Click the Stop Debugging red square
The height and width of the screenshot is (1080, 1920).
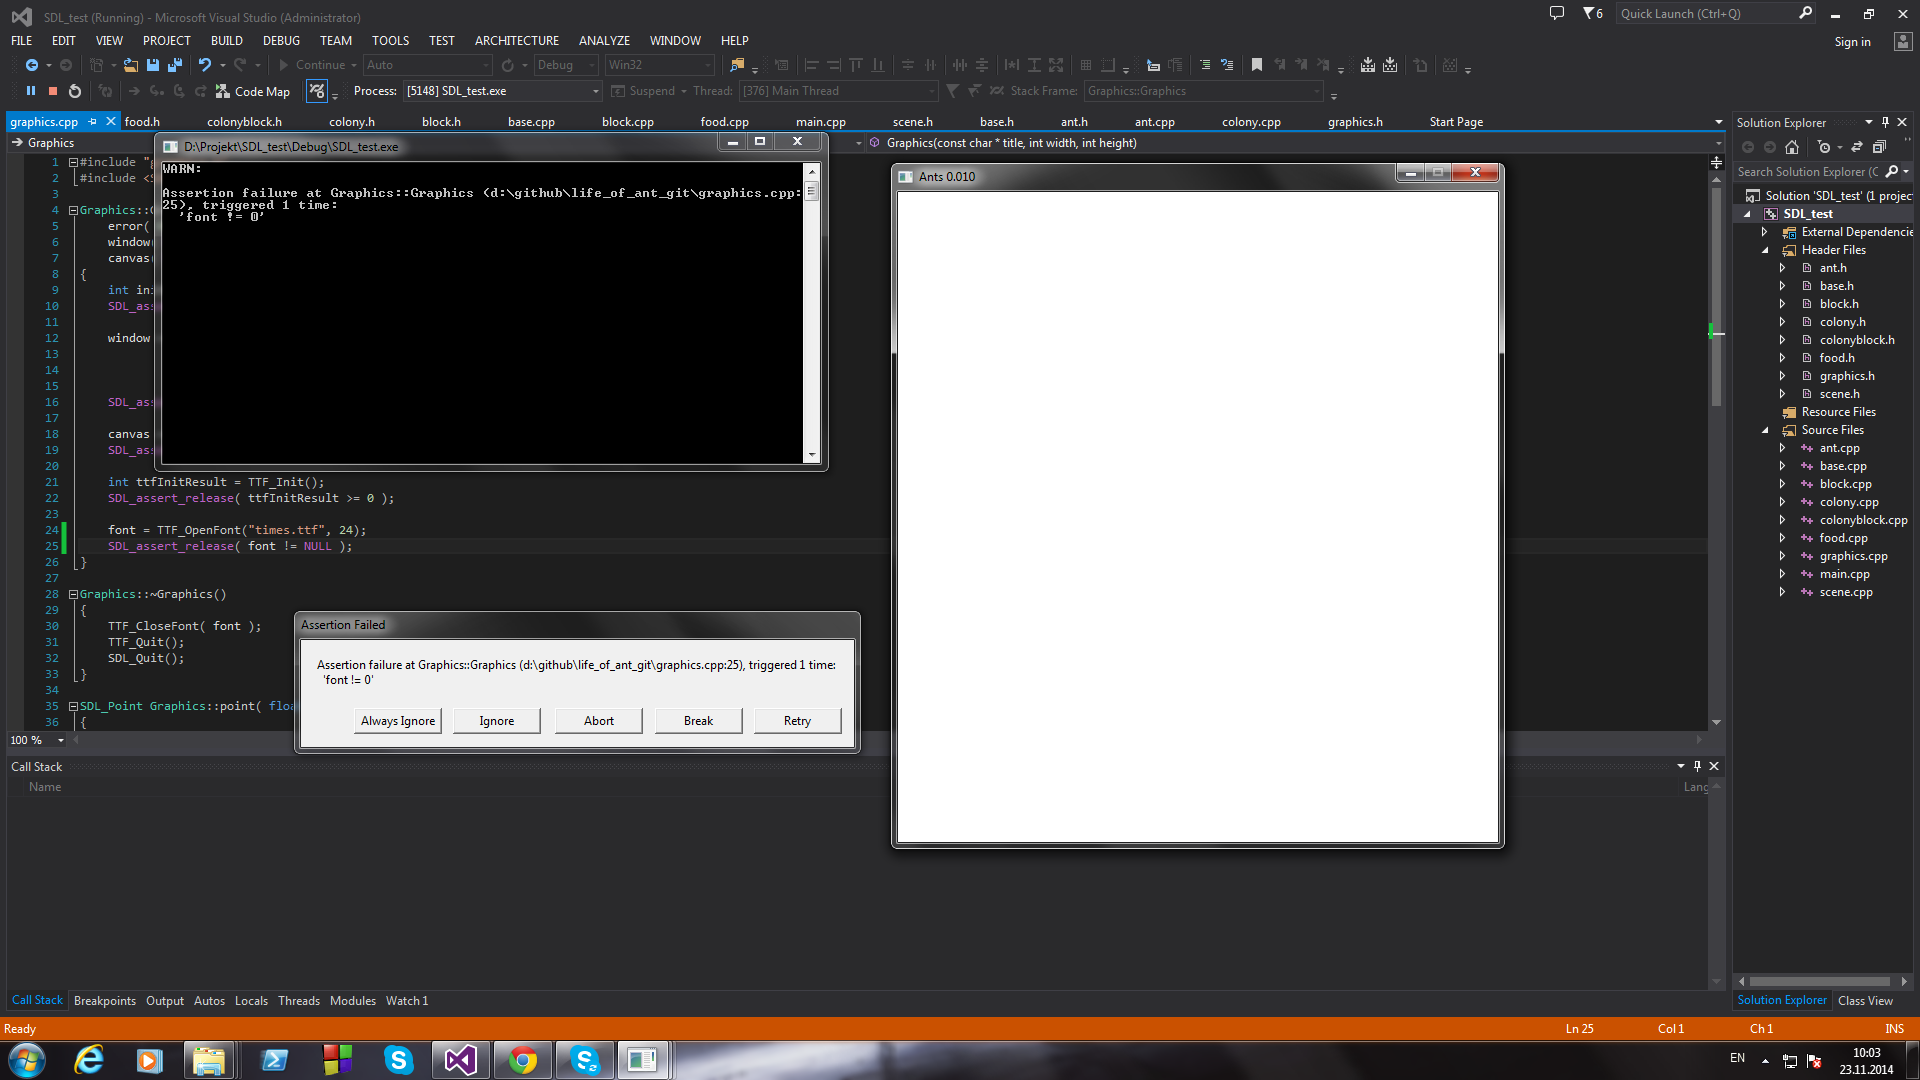[x=53, y=91]
